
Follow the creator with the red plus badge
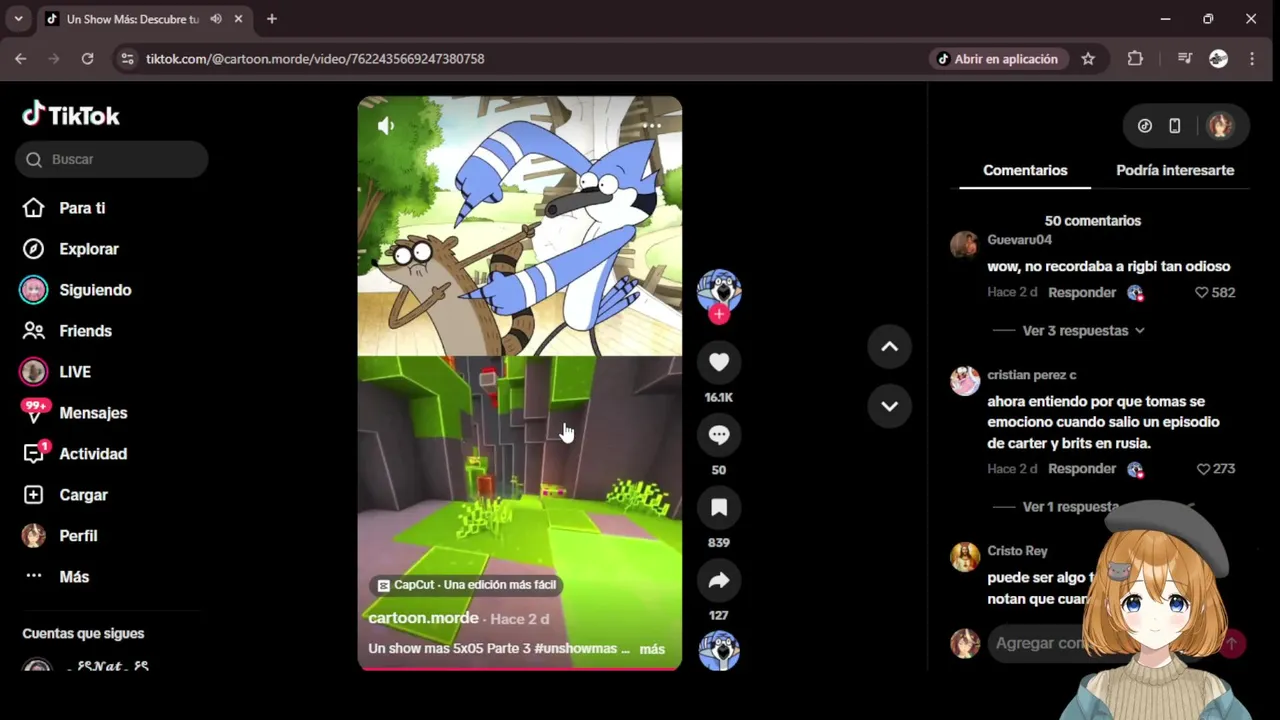coord(719,314)
